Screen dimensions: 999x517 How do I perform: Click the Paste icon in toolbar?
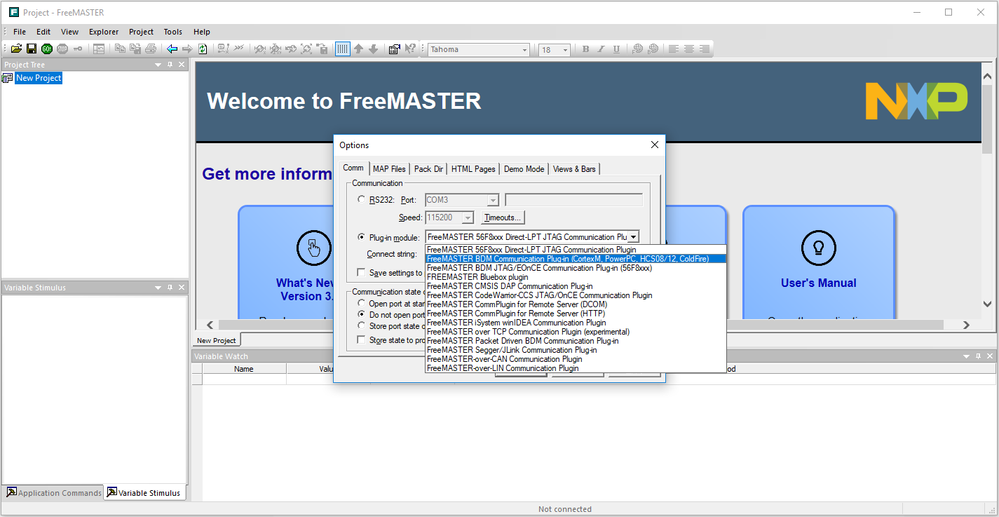136,49
